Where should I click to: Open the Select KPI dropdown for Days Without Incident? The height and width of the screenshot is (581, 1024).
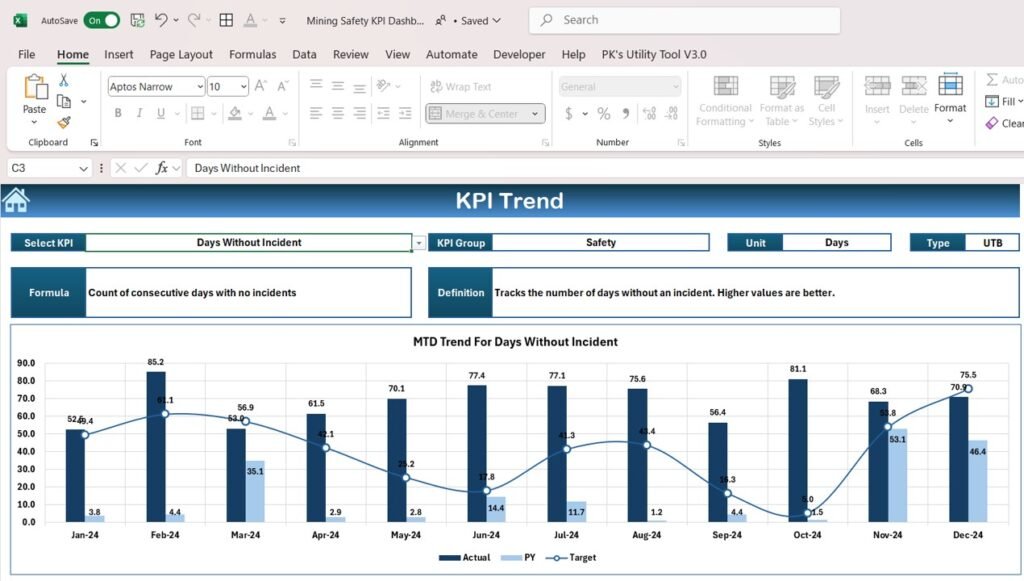click(419, 243)
